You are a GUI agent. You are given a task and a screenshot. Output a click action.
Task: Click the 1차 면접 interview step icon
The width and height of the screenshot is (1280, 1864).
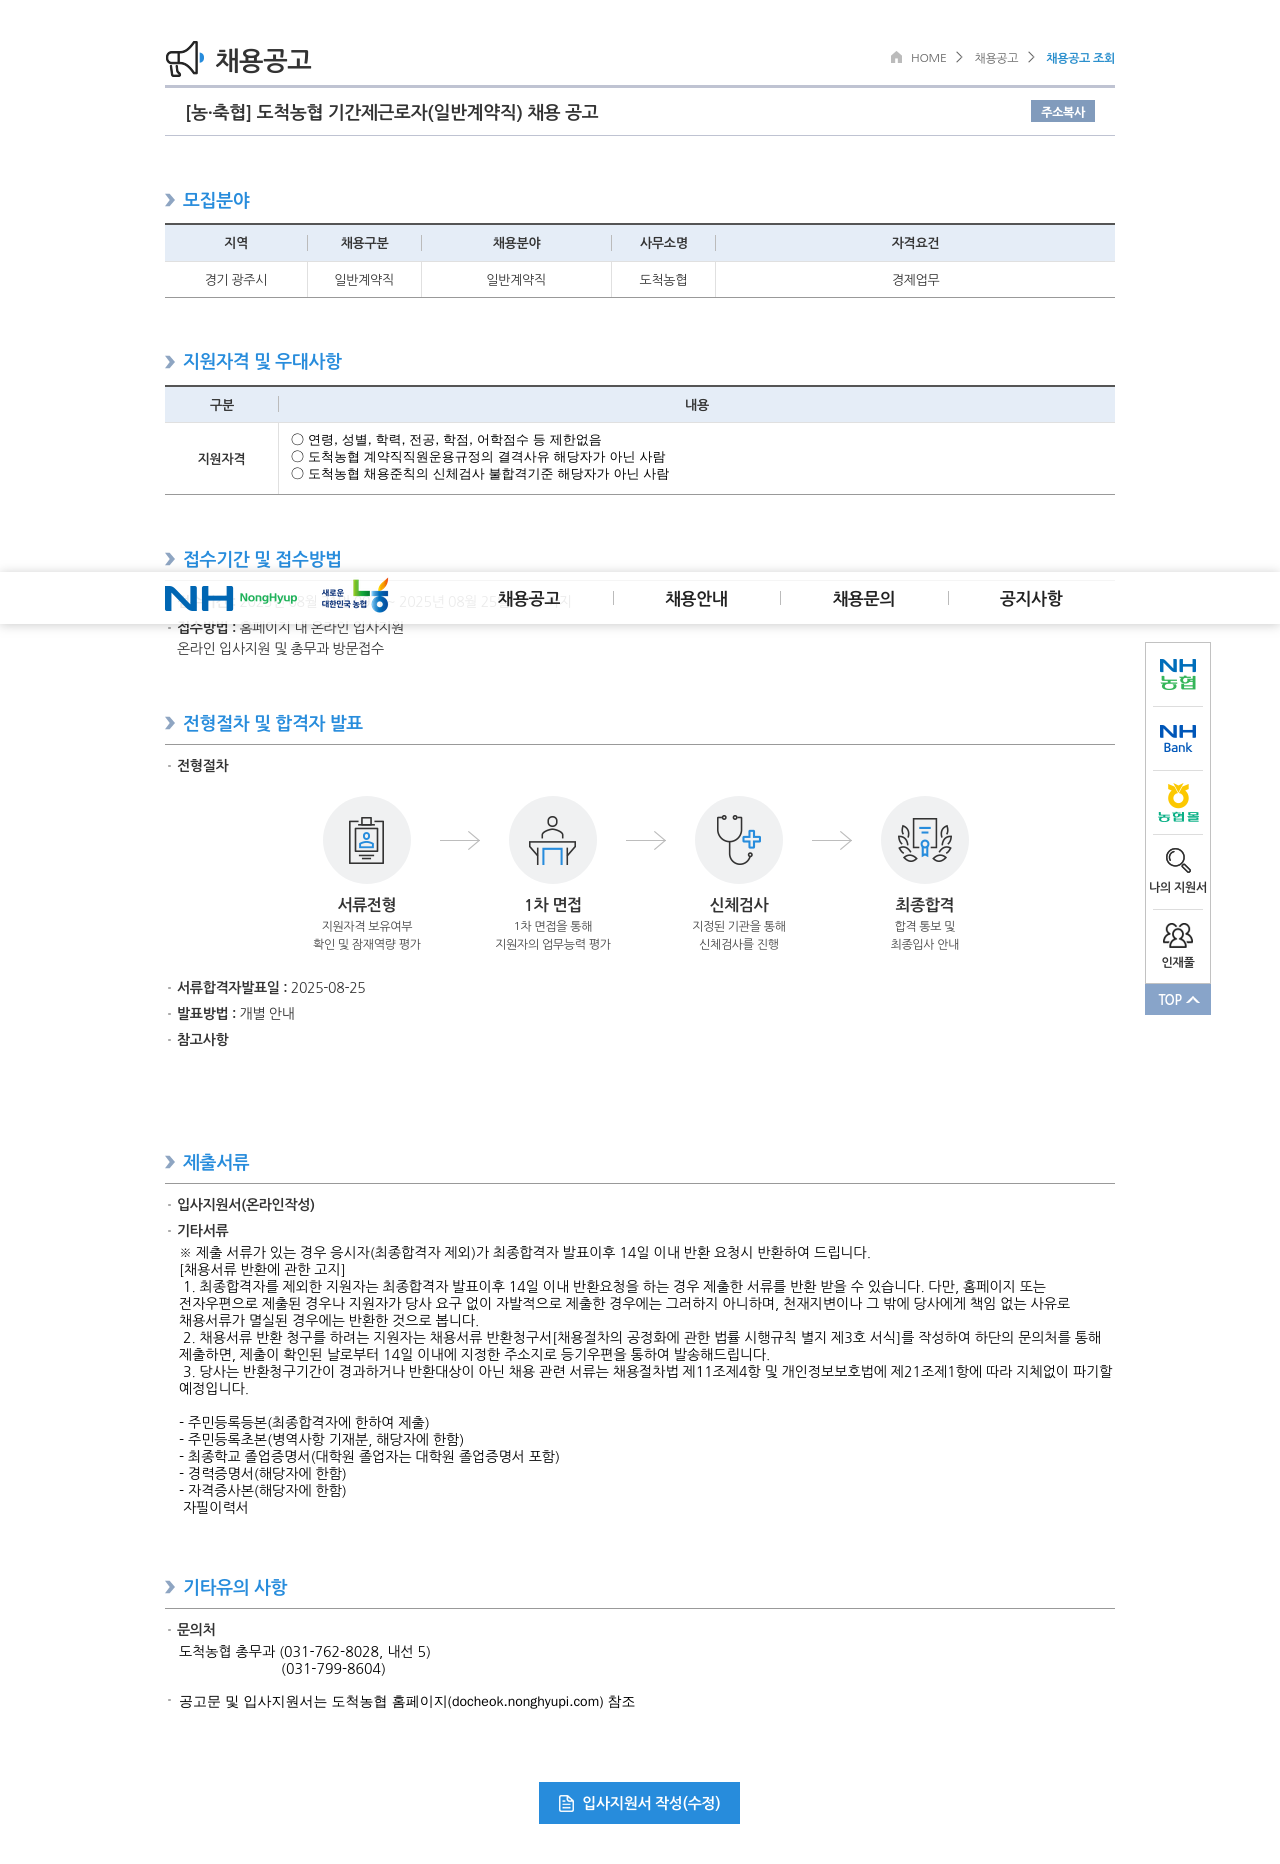pyautogui.click(x=553, y=840)
